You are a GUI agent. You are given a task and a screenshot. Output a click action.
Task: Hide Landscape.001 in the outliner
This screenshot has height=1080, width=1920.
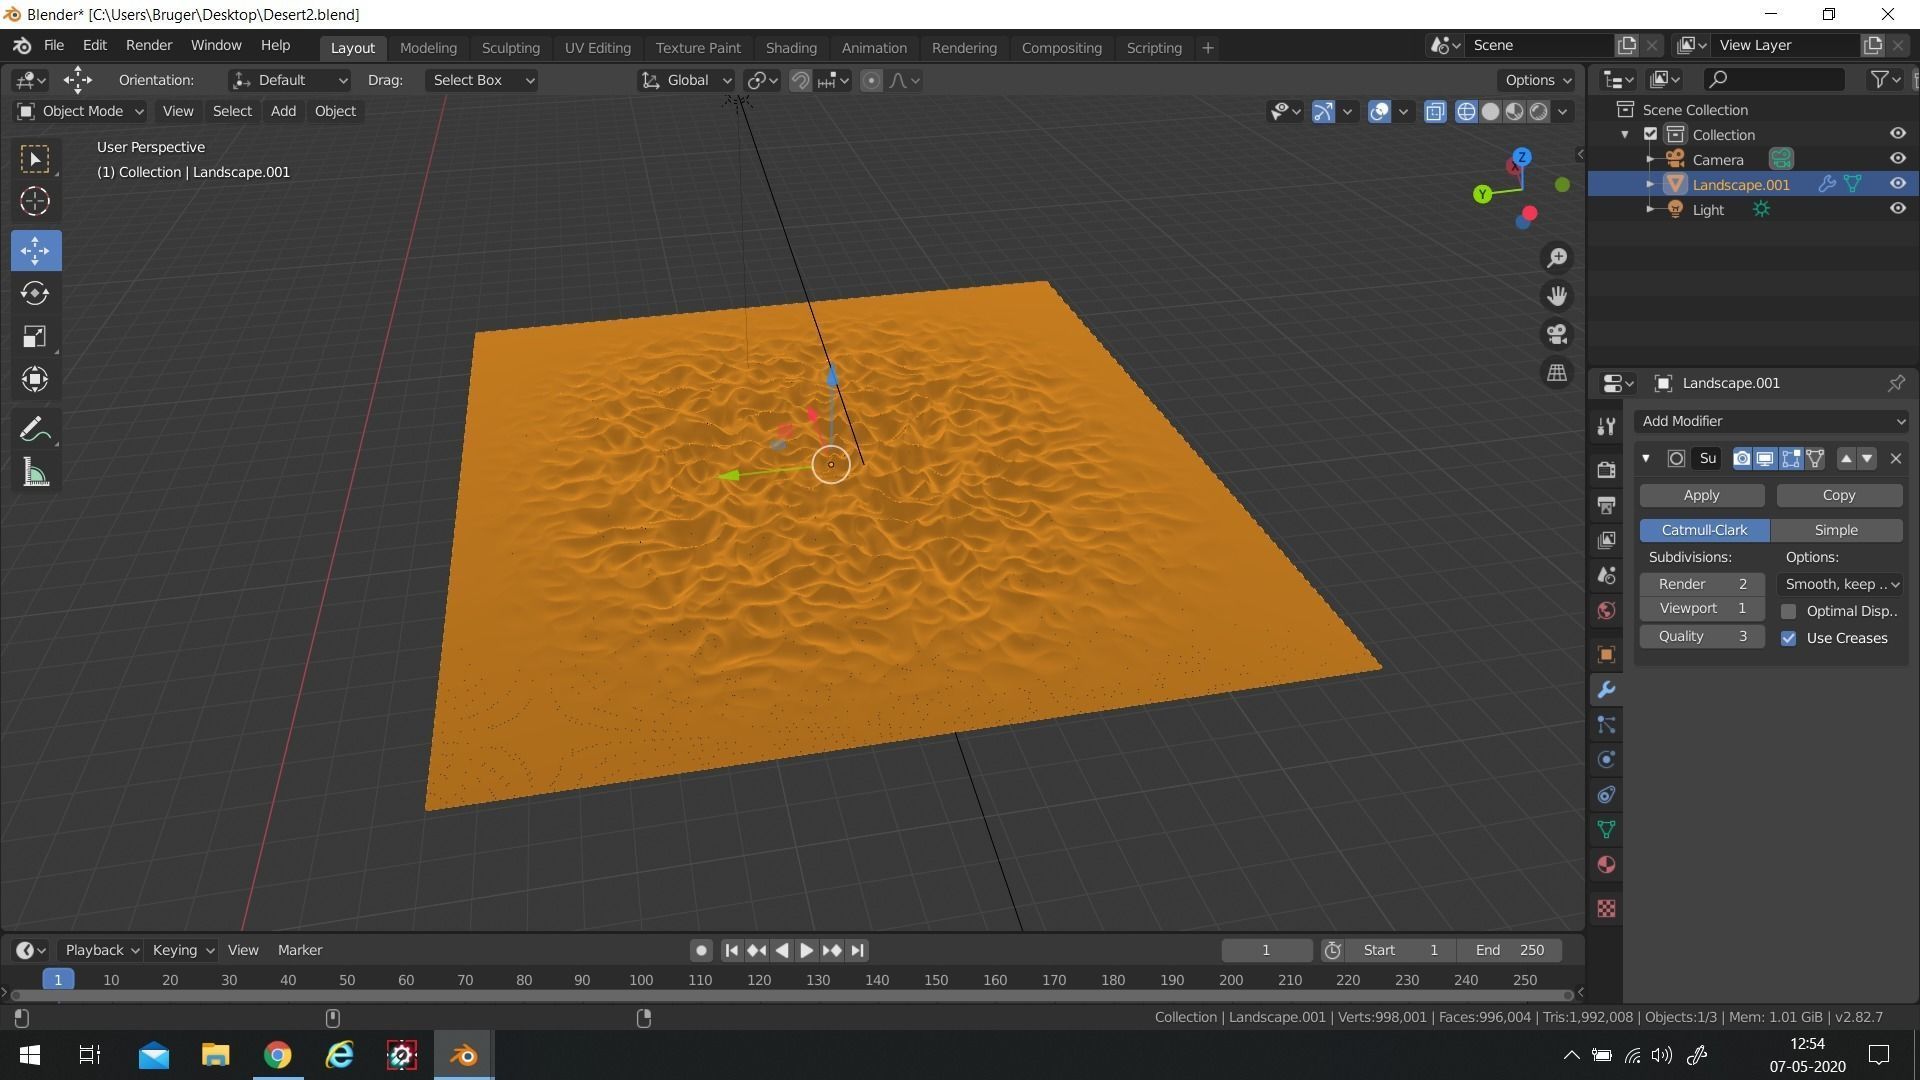pos(1897,184)
